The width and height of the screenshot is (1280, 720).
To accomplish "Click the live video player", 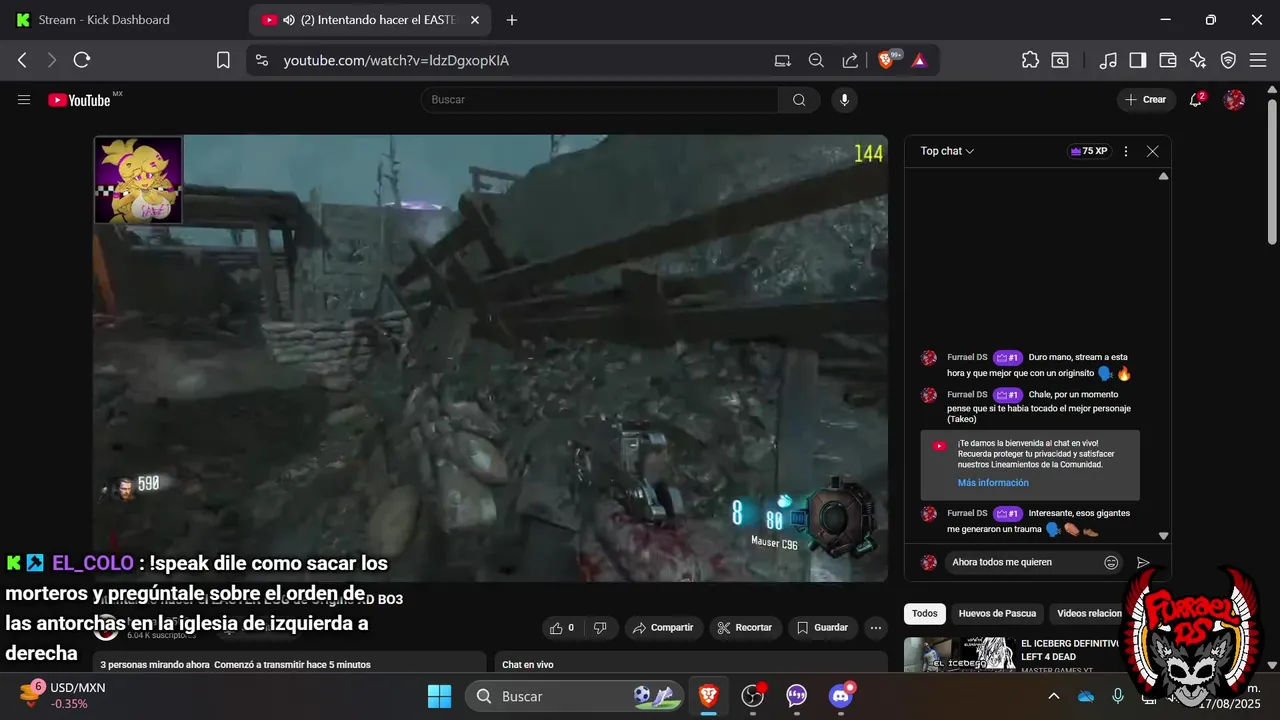I will click(x=491, y=358).
